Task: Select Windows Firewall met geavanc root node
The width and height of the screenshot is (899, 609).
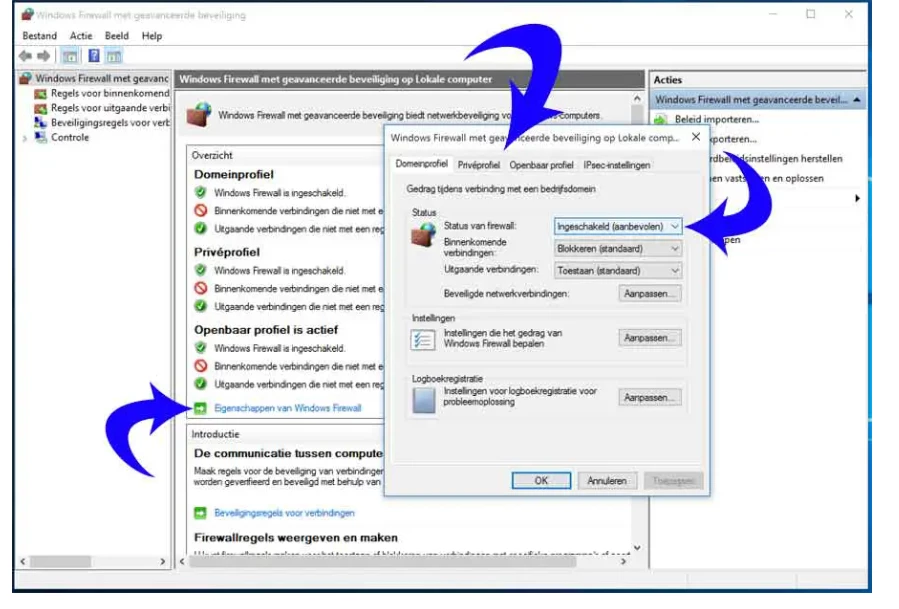Action: point(95,78)
